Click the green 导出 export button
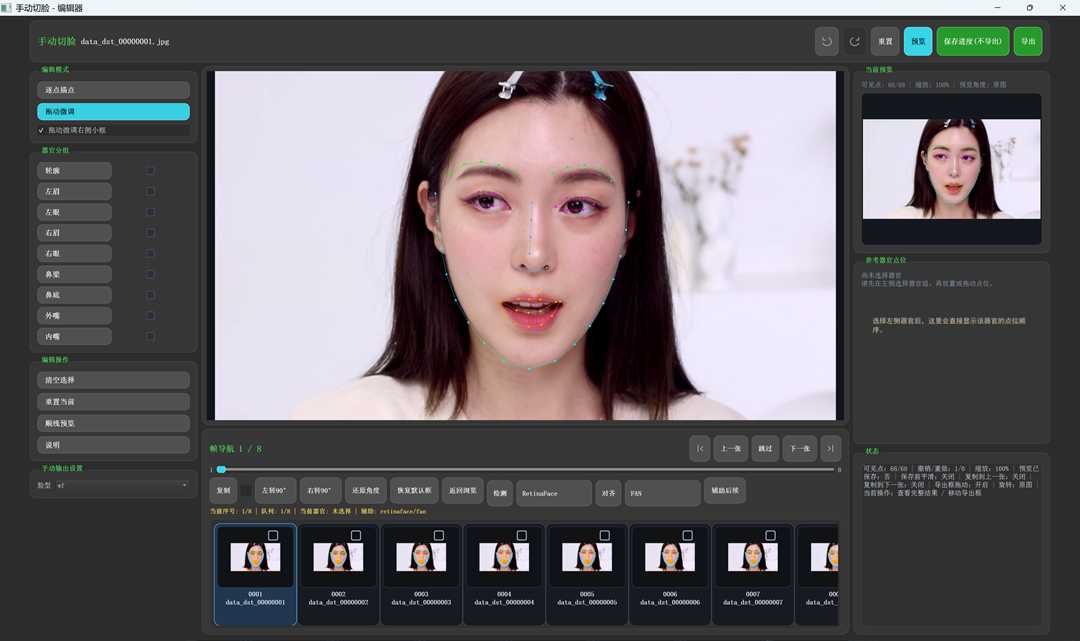The height and width of the screenshot is (641, 1080). tap(1028, 41)
